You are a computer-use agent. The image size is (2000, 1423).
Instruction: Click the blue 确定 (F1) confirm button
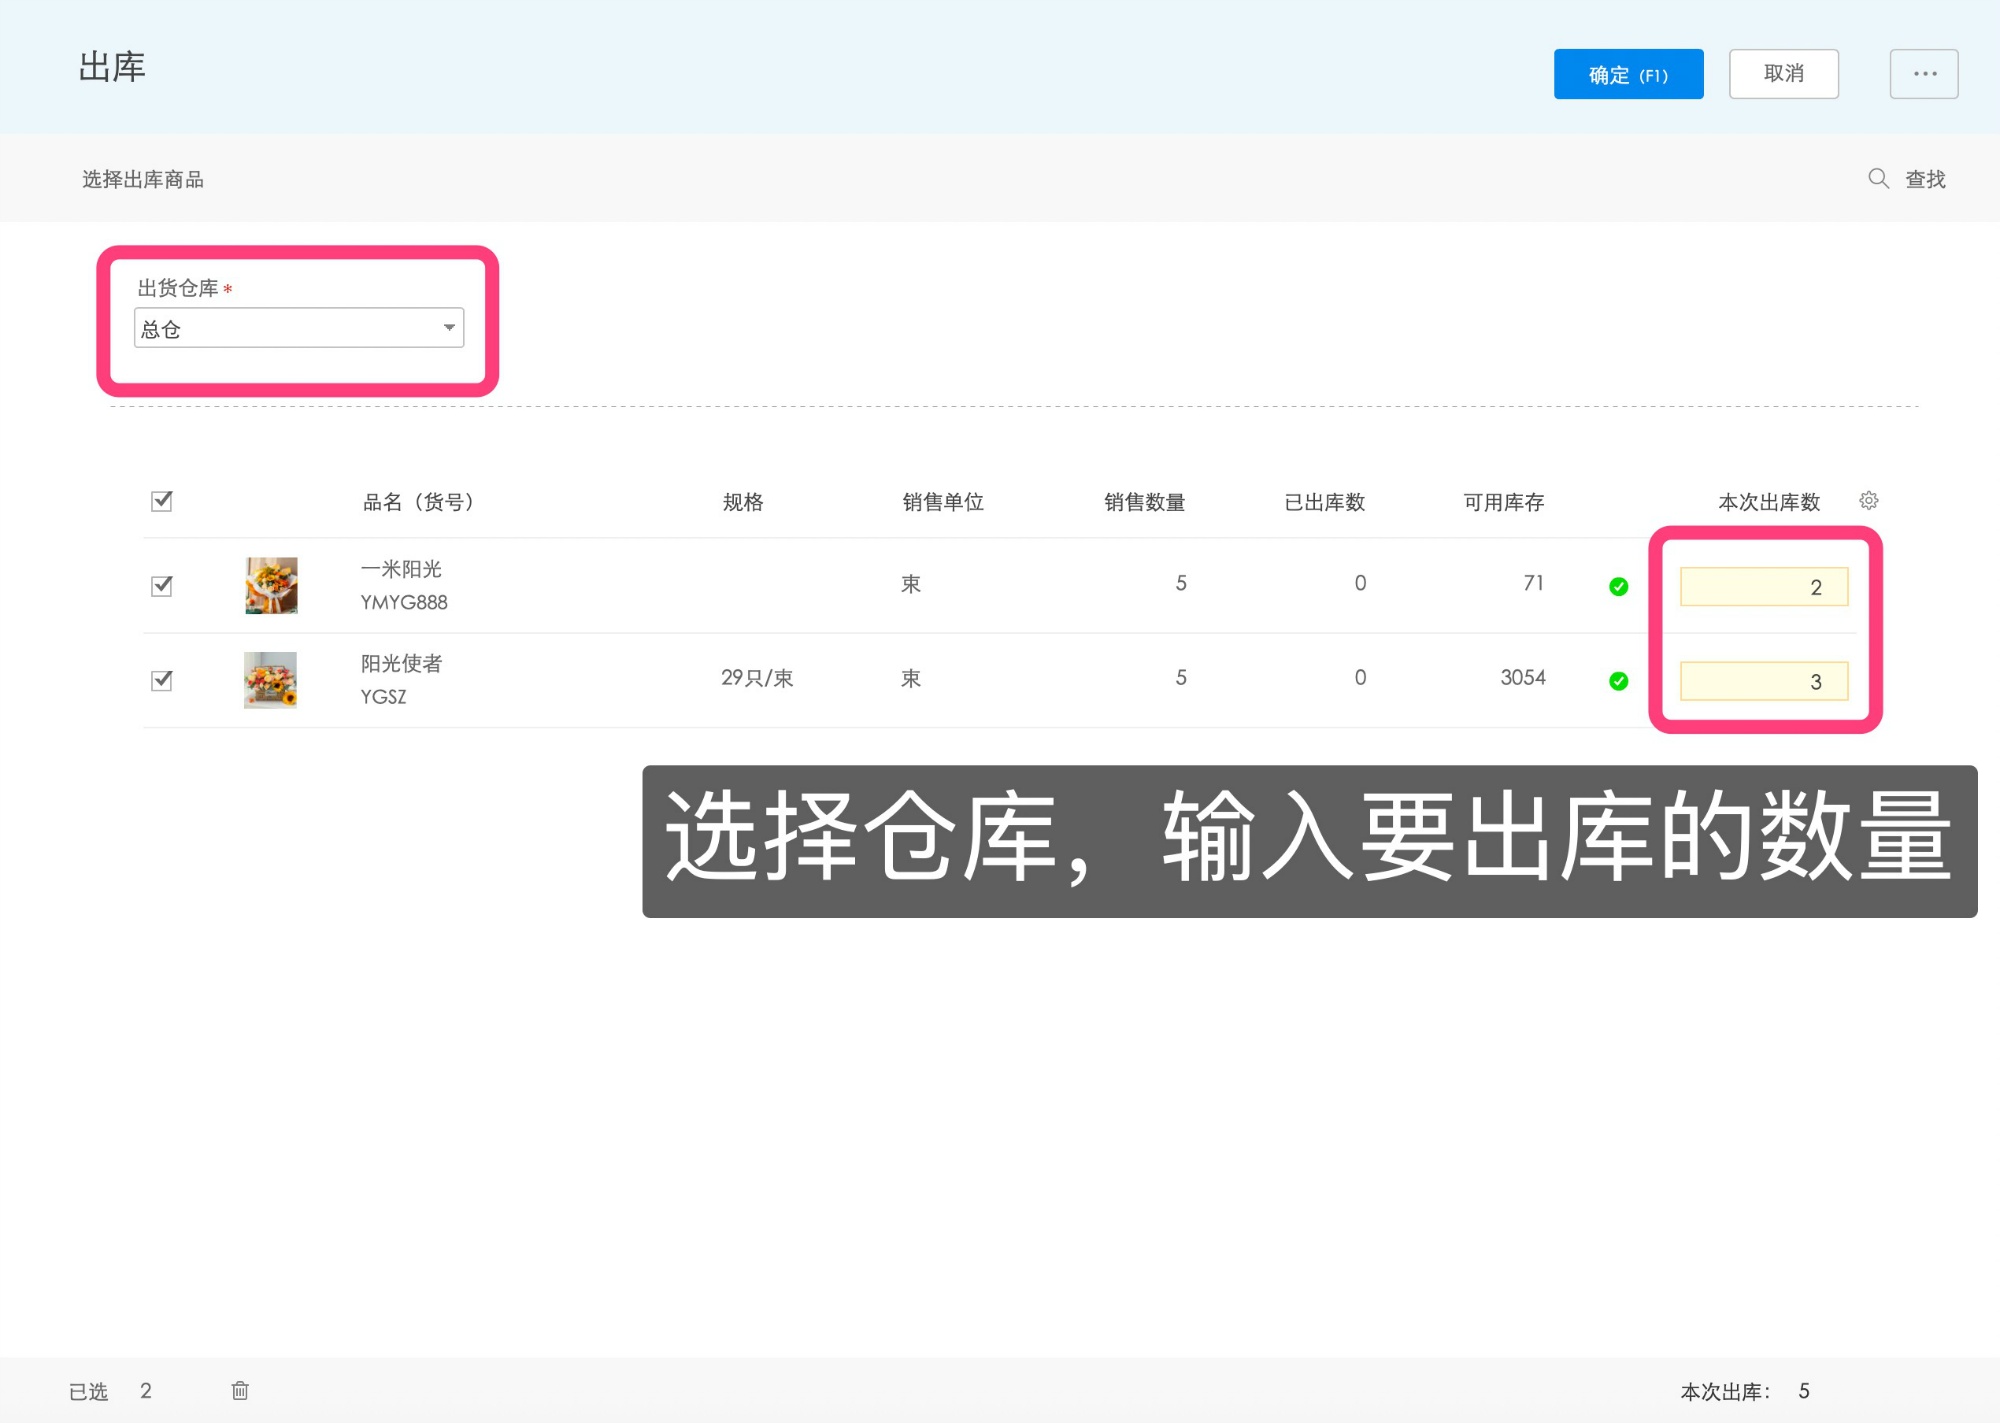(x=1628, y=74)
